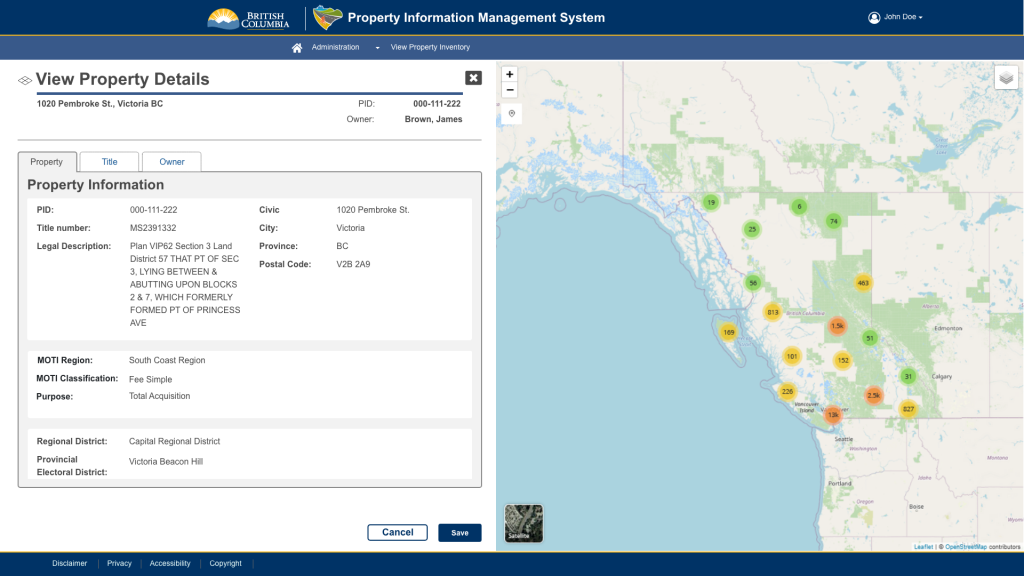Open the map layers control
The height and width of the screenshot is (576, 1024).
(x=1006, y=76)
